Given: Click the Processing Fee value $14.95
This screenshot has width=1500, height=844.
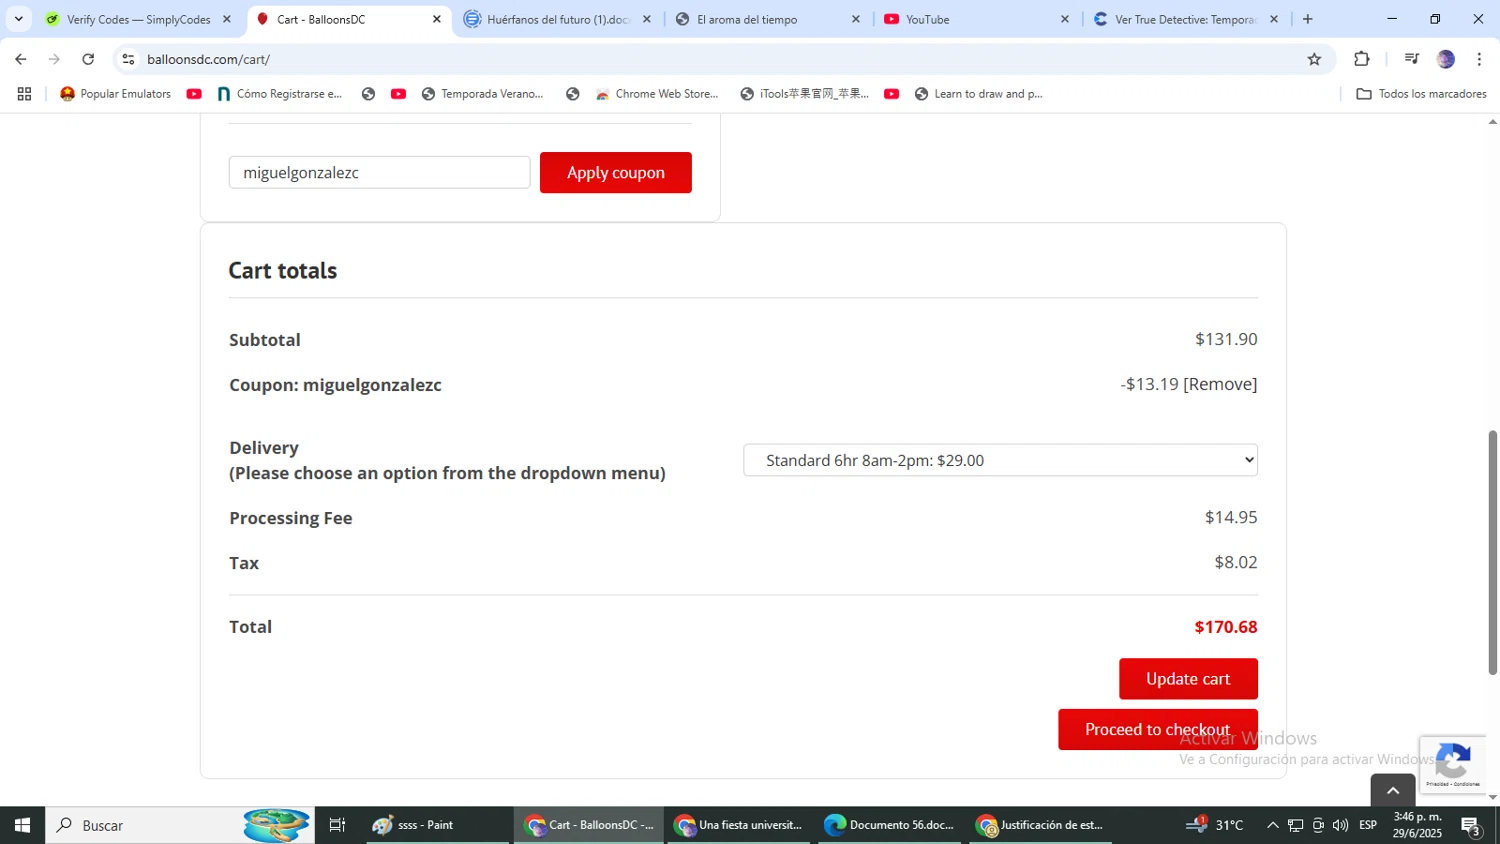Looking at the screenshot, I should 1231,517.
